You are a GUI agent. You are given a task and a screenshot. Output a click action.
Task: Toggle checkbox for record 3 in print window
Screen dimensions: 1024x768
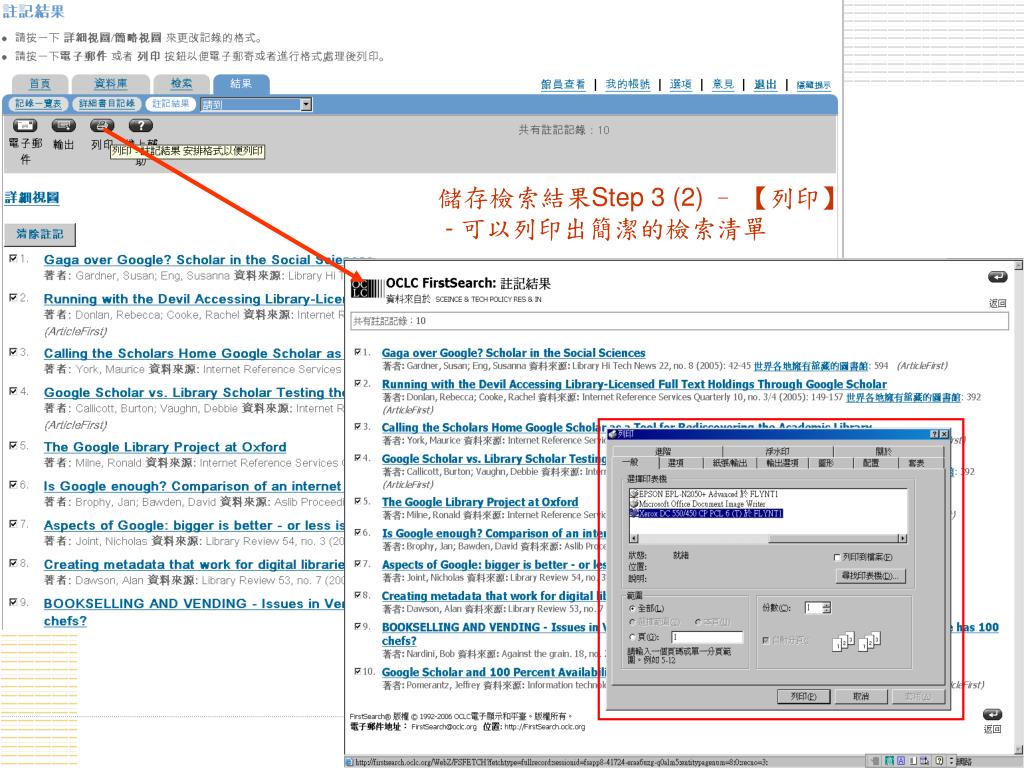click(x=357, y=426)
